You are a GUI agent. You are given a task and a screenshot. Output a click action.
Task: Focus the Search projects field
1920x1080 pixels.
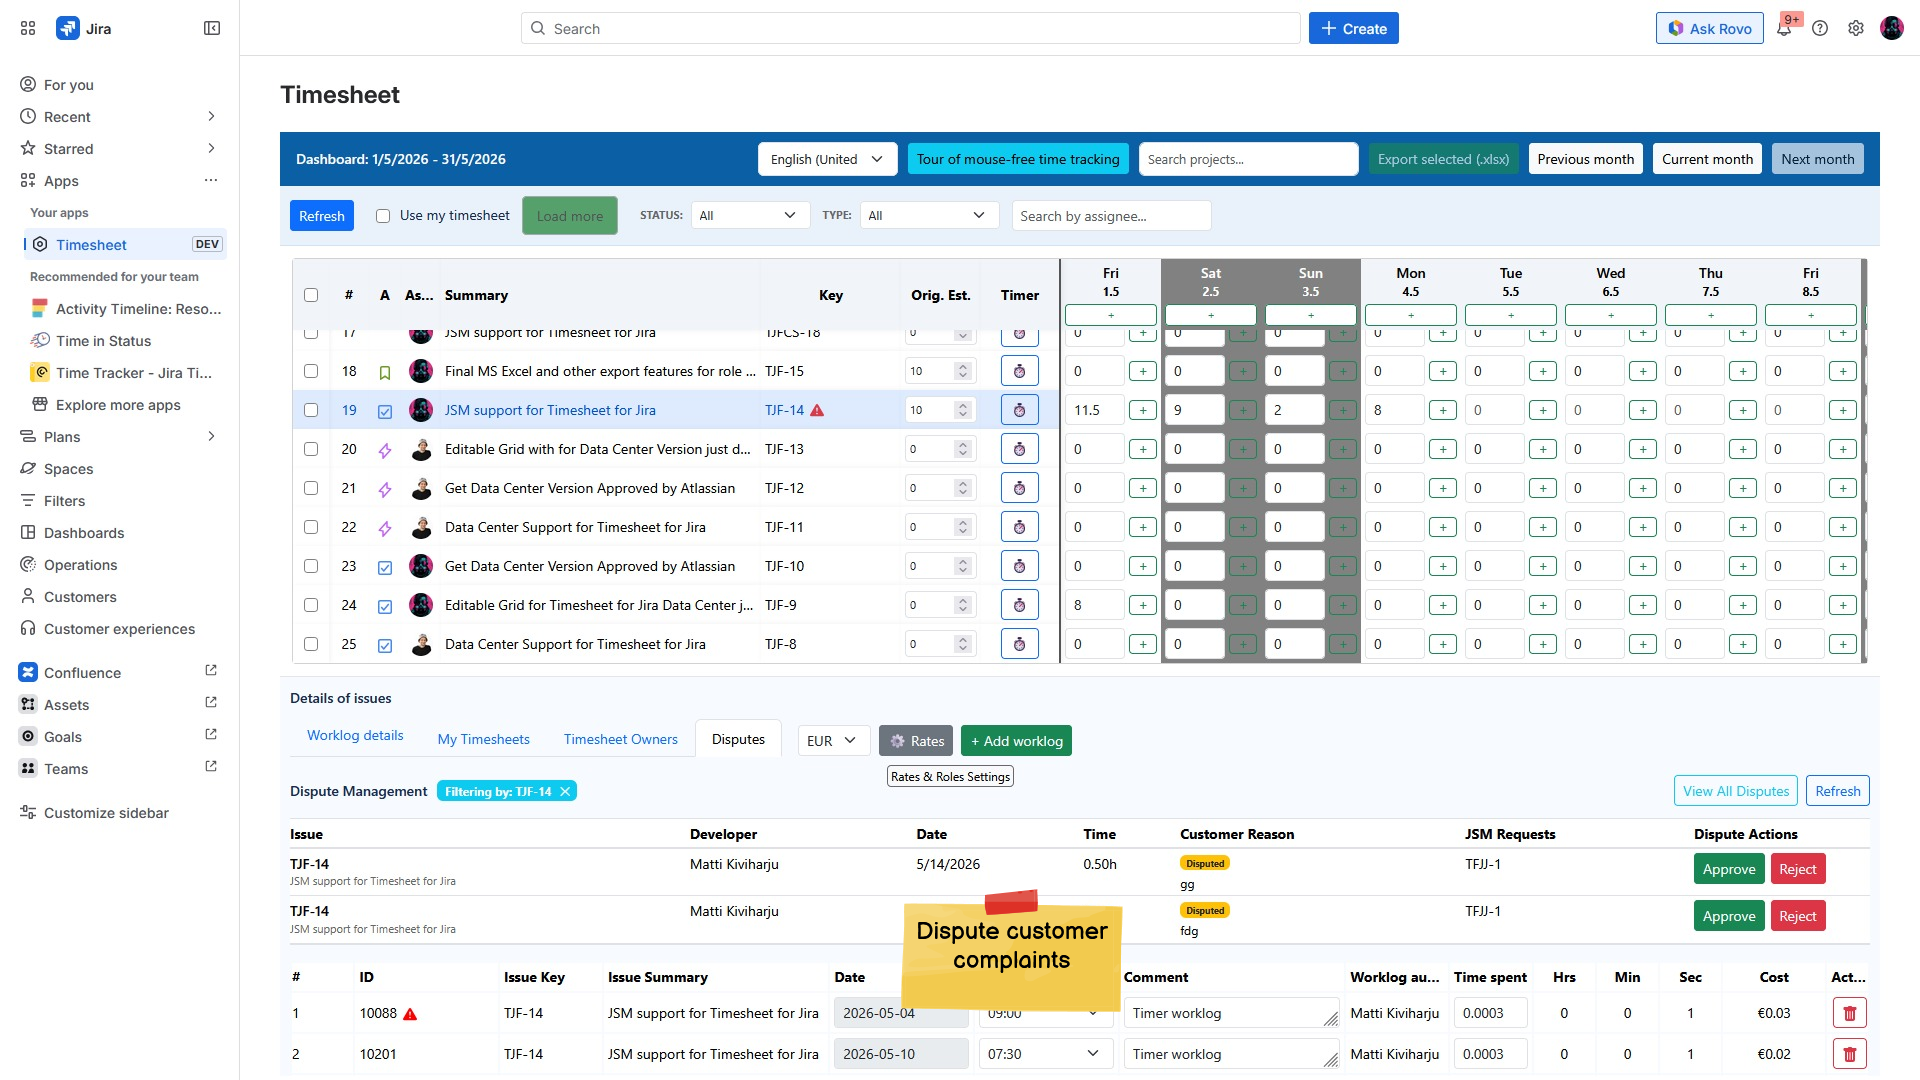[1248, 159]
